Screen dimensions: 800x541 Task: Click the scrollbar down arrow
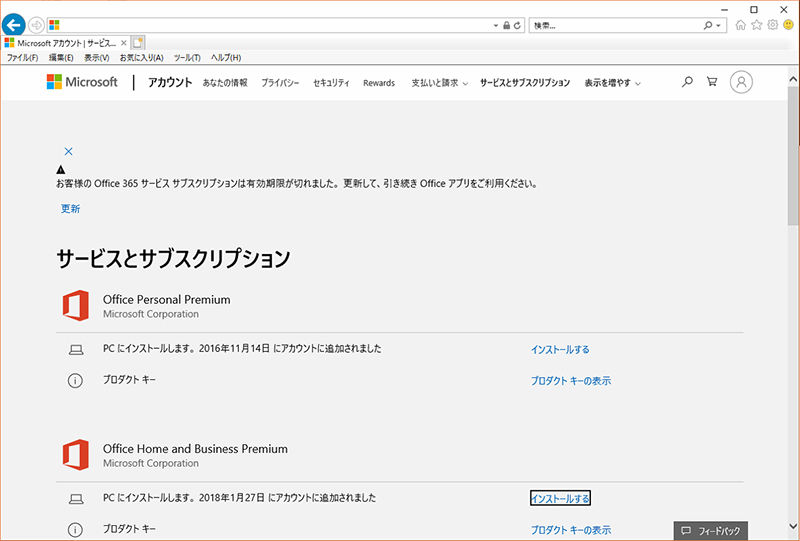pos(793,526)
